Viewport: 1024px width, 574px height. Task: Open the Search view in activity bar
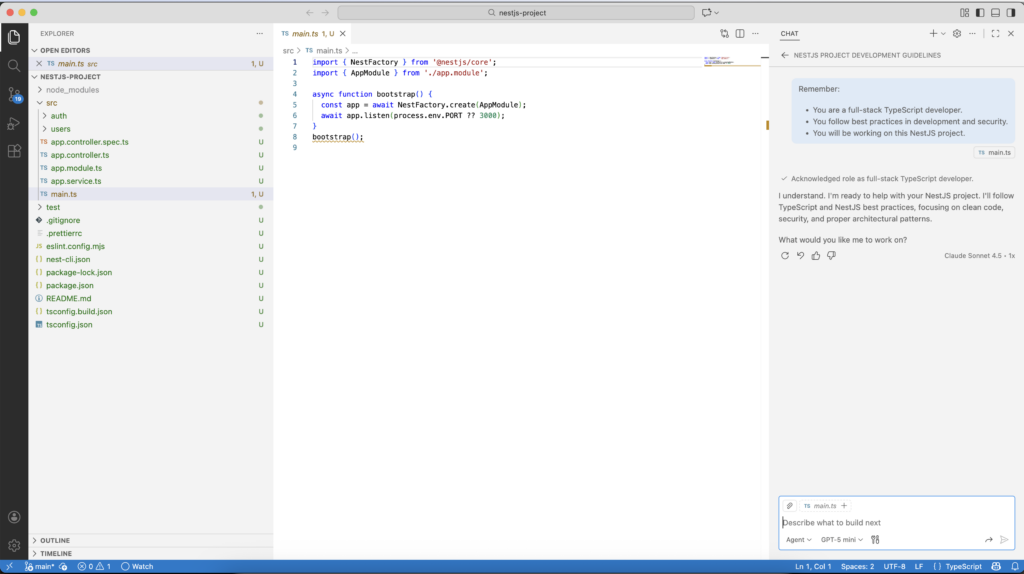click(14, 65)
